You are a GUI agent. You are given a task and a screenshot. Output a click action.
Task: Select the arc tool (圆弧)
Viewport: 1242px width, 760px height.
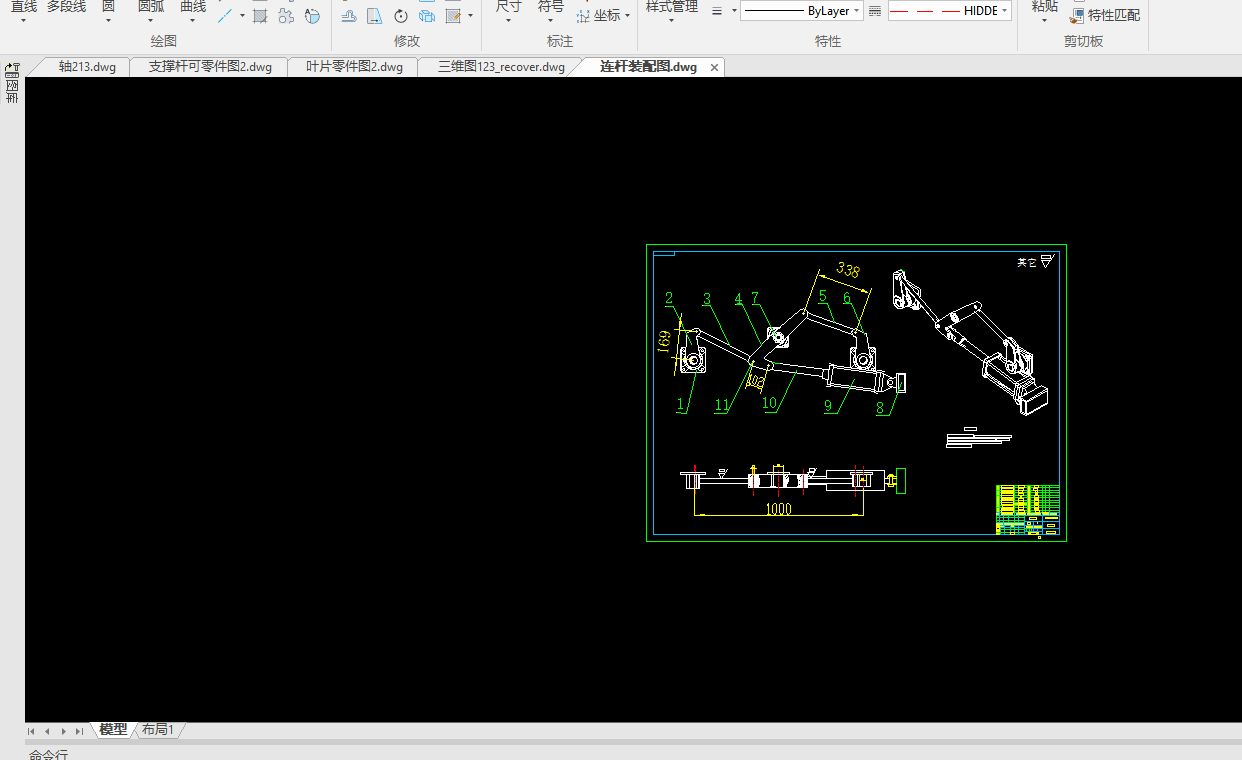(151, 7)
